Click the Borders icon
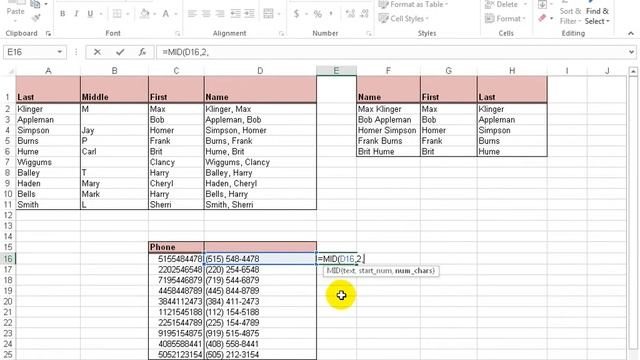 [117, 14]
